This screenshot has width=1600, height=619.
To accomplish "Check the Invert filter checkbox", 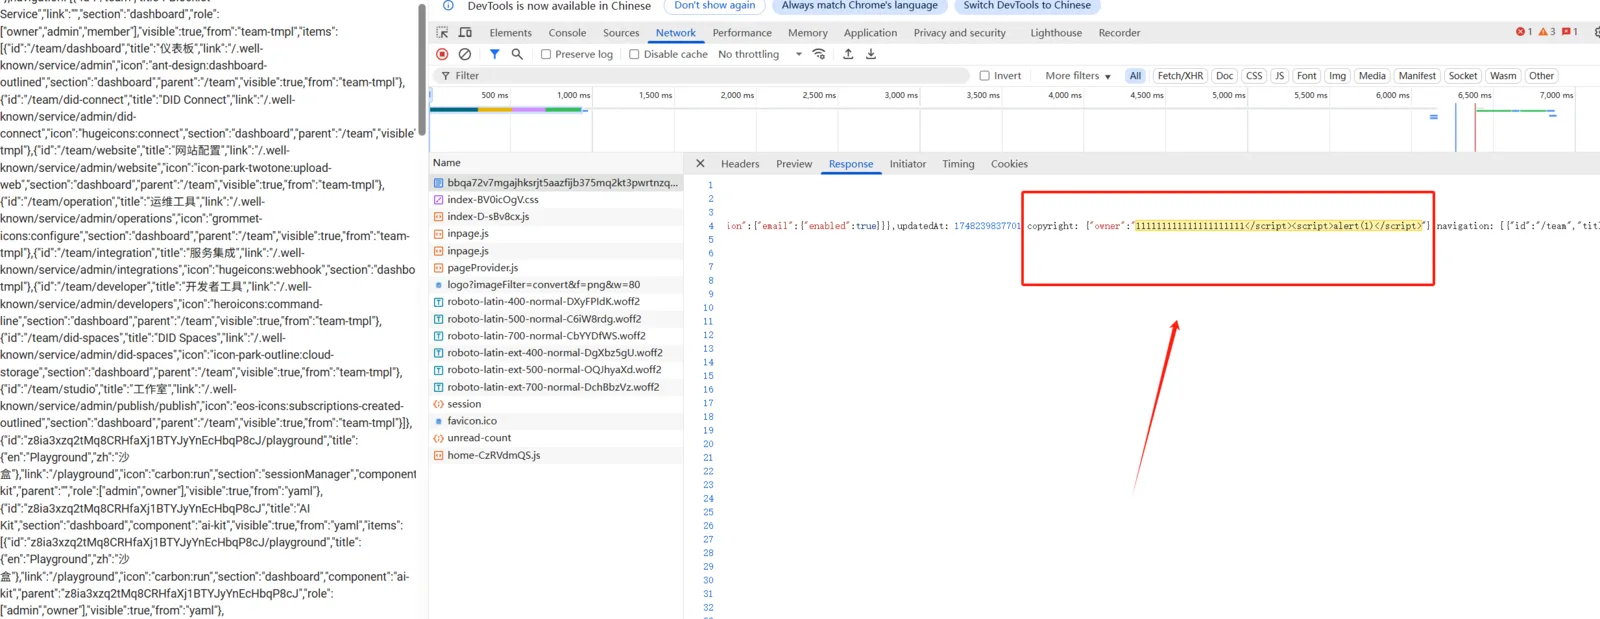I will pos(985,76).
